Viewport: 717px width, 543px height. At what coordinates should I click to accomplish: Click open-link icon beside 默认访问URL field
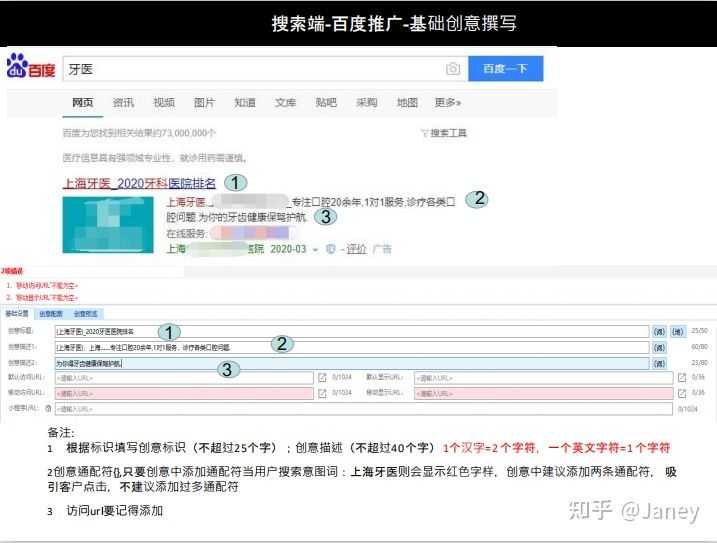point(322,377)
